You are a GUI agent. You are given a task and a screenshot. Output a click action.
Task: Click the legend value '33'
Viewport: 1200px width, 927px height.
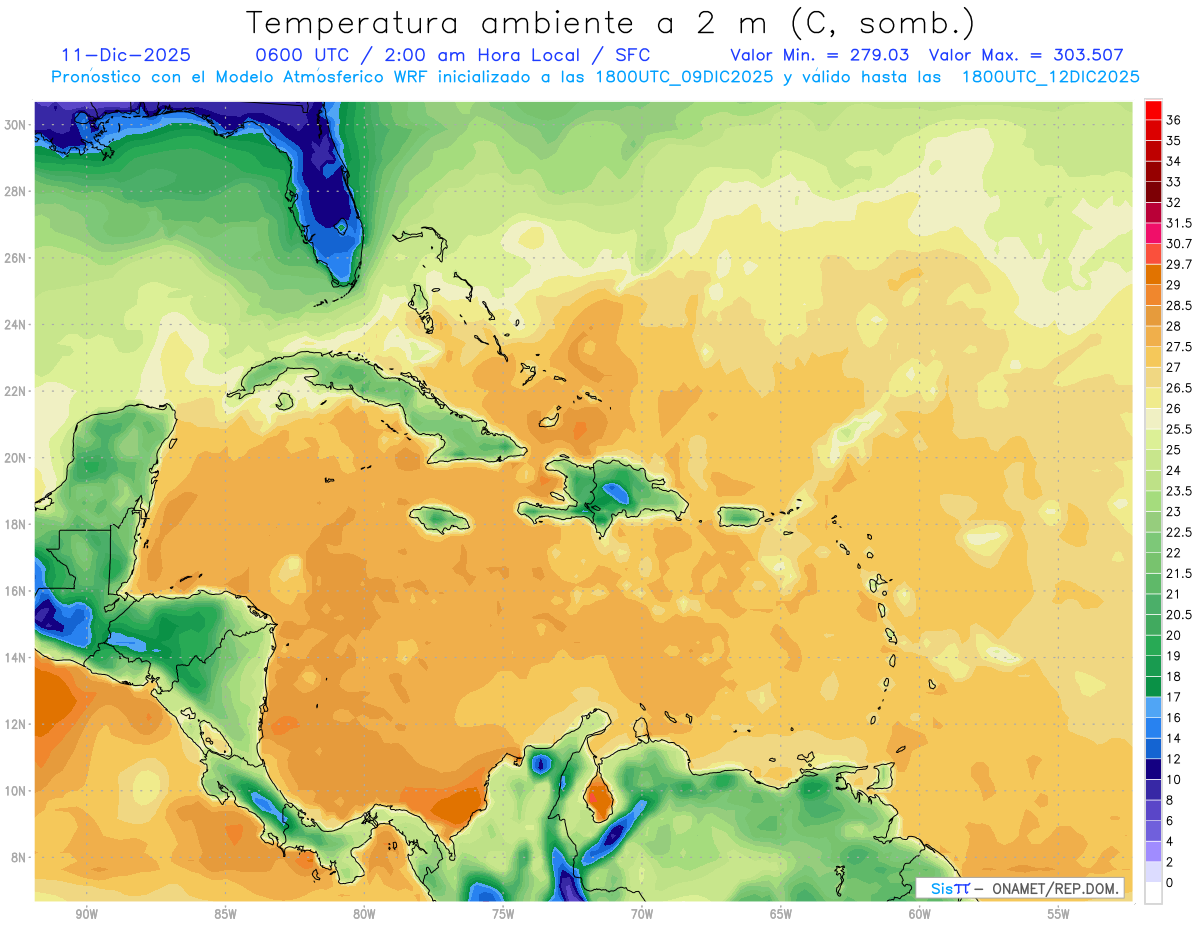click(1174, 182)
